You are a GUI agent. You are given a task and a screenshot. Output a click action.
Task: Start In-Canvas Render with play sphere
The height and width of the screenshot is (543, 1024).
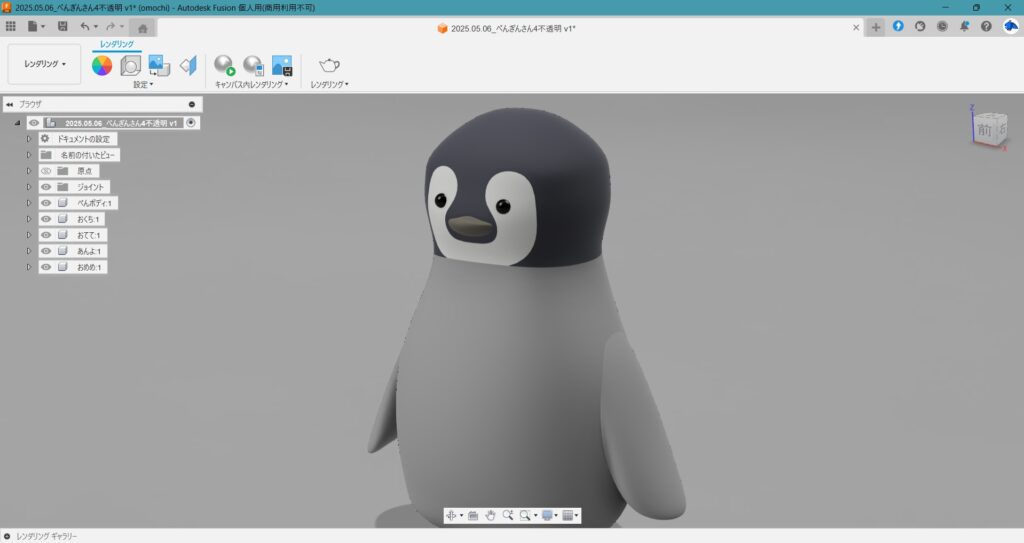[x=224, y=66]
